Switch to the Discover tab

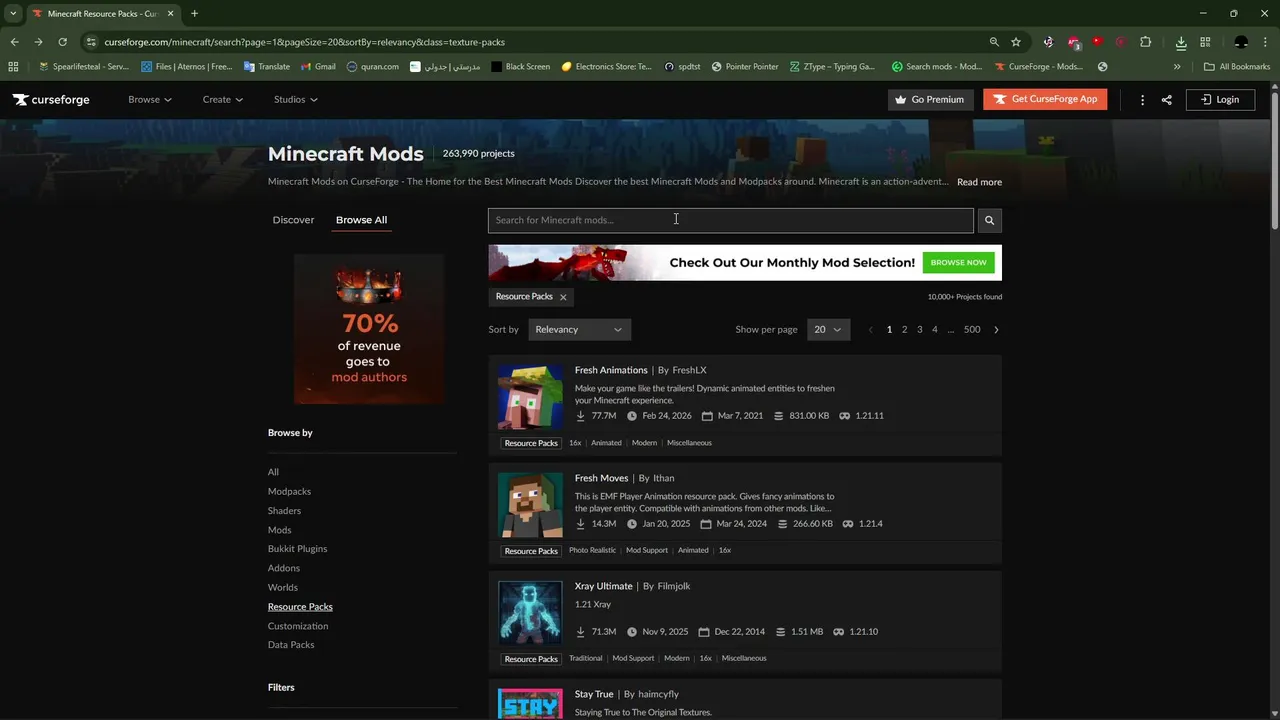[x=293, y=220]
